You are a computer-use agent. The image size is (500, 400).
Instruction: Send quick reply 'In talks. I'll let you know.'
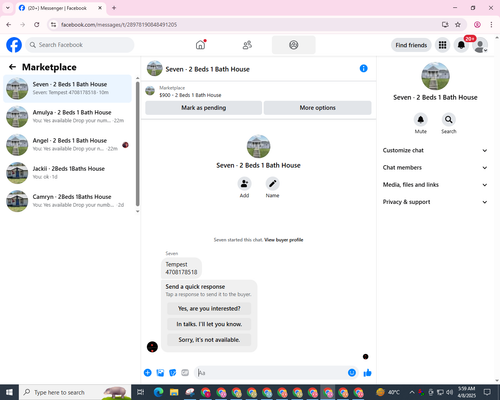pos(209,324)
